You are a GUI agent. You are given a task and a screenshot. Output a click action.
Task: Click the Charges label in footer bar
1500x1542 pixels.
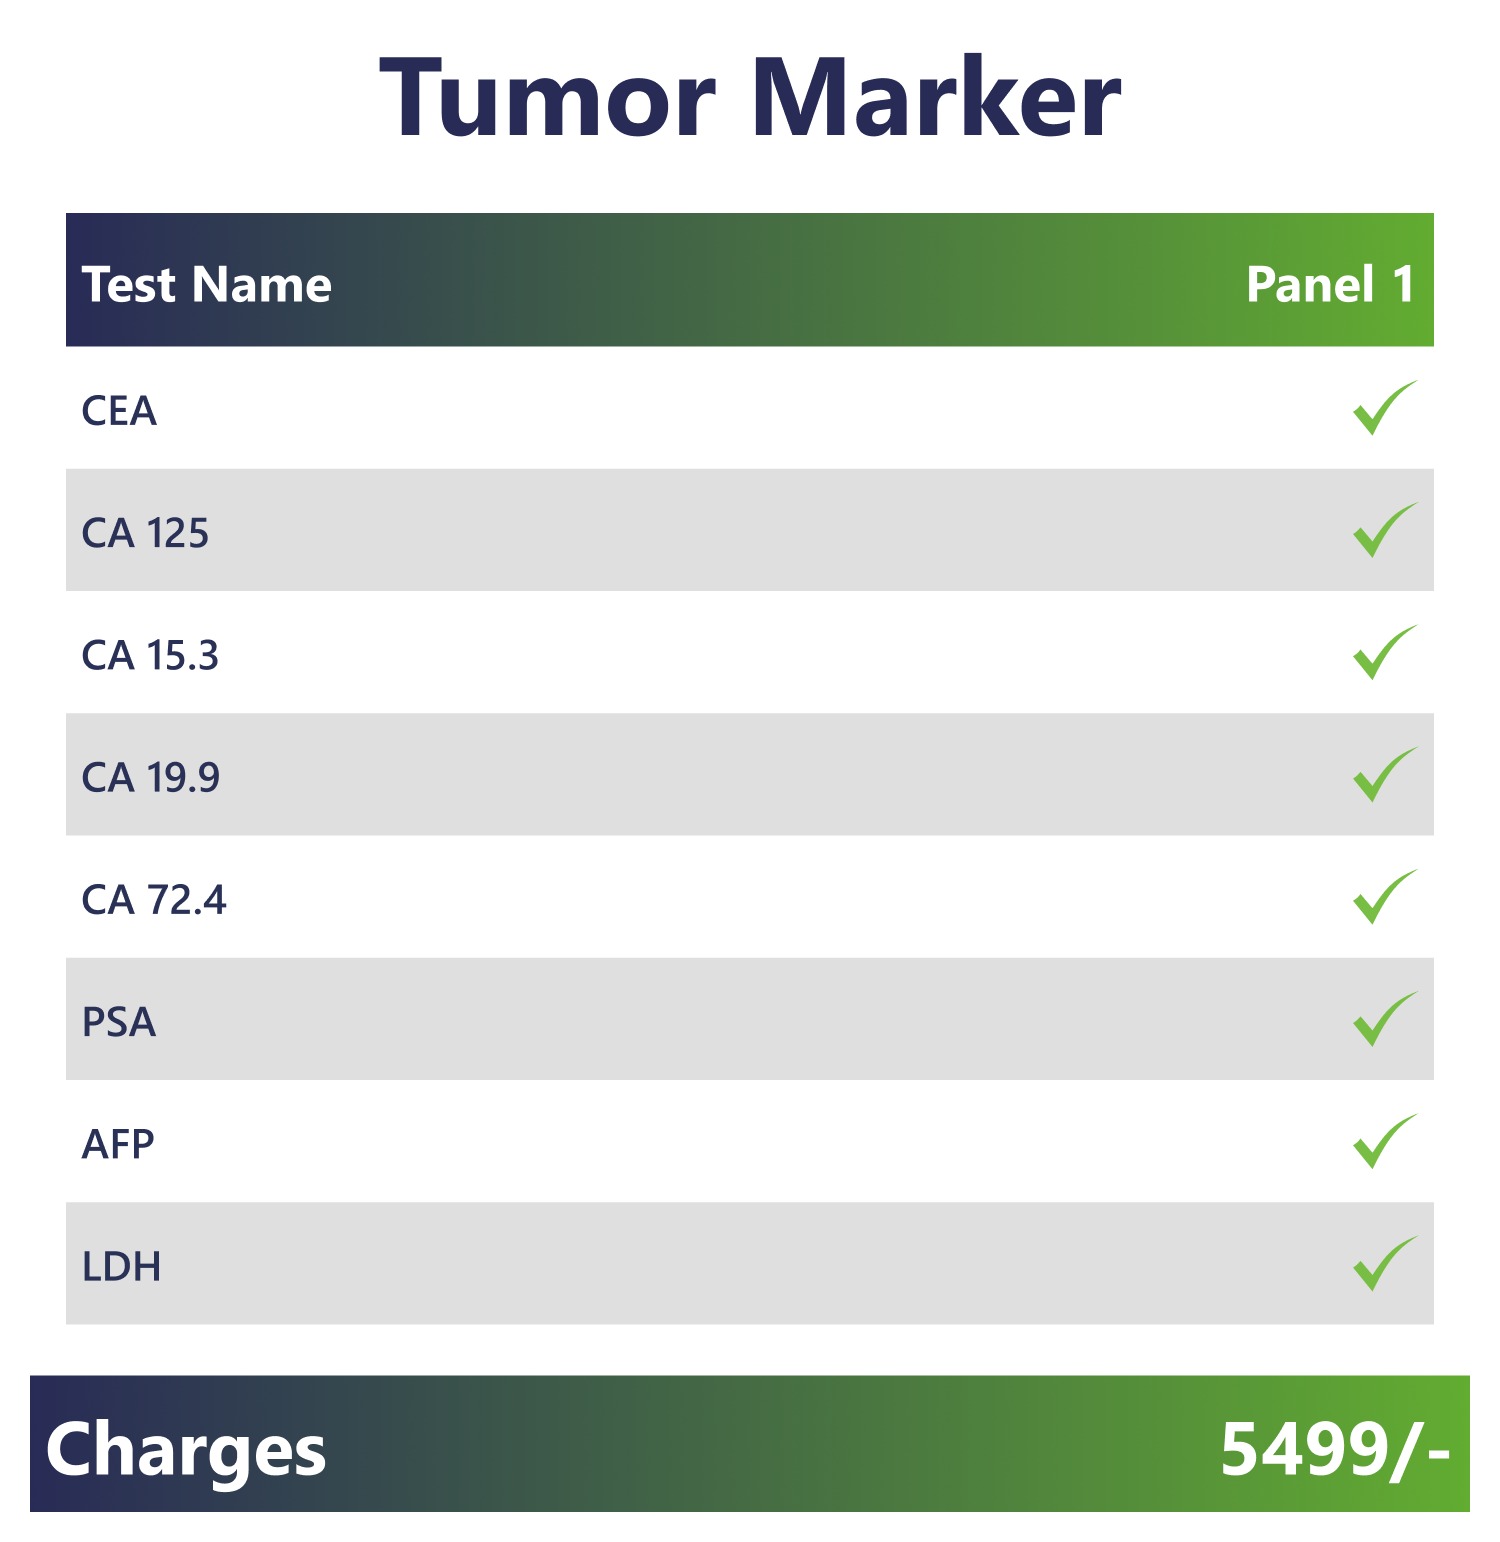pyautogui.click(x=186, y=1451)
